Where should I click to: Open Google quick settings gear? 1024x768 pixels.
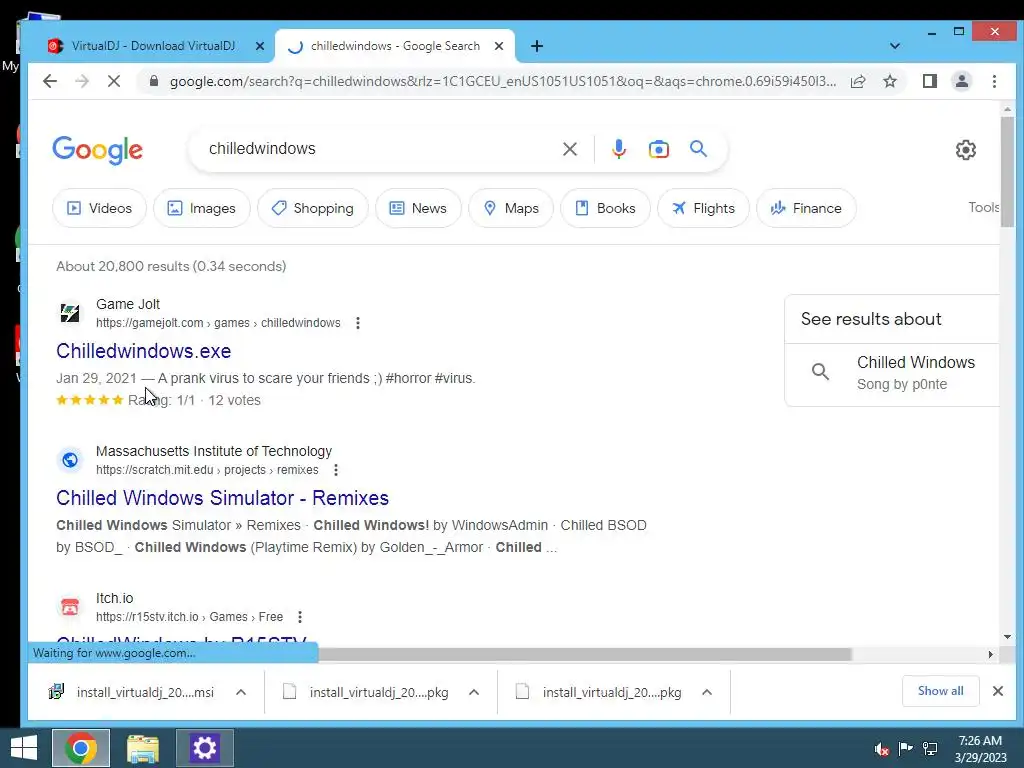point(965,150)
